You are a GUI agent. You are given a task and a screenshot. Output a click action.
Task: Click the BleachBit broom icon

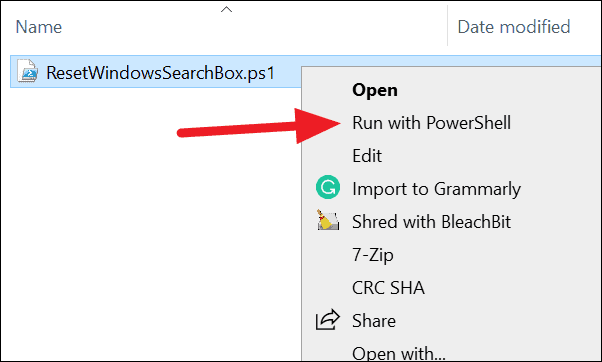point(327,220)
